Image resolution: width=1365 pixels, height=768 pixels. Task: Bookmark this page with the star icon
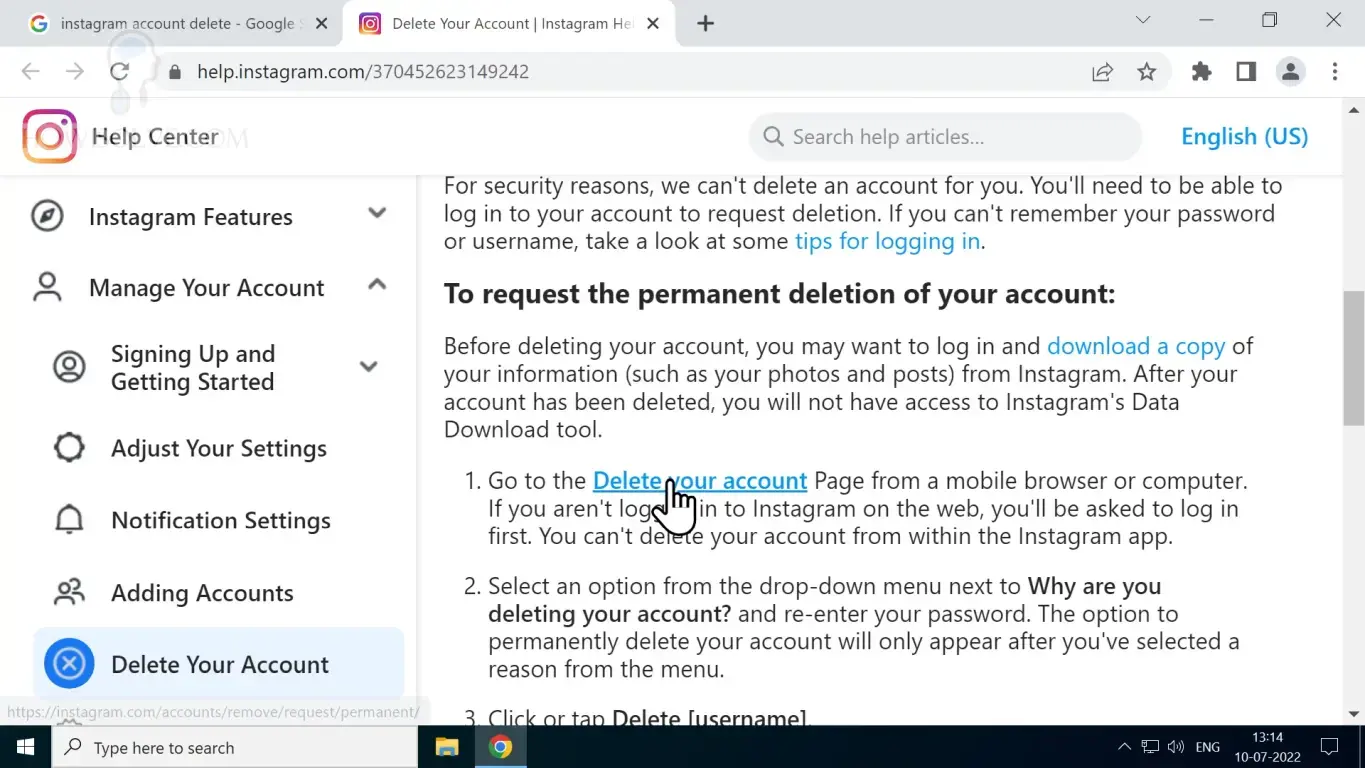(1146, 71)
